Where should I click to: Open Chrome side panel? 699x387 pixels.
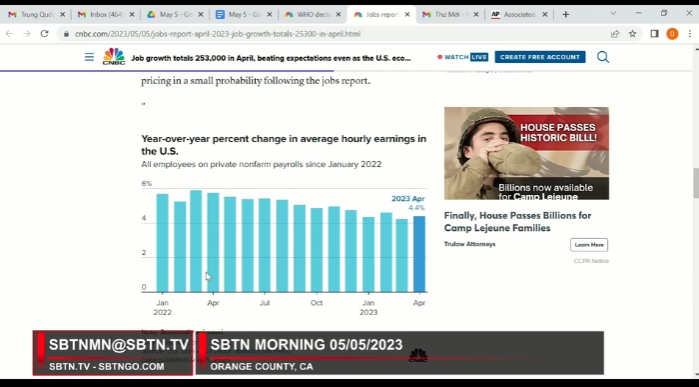pos(654,34)
